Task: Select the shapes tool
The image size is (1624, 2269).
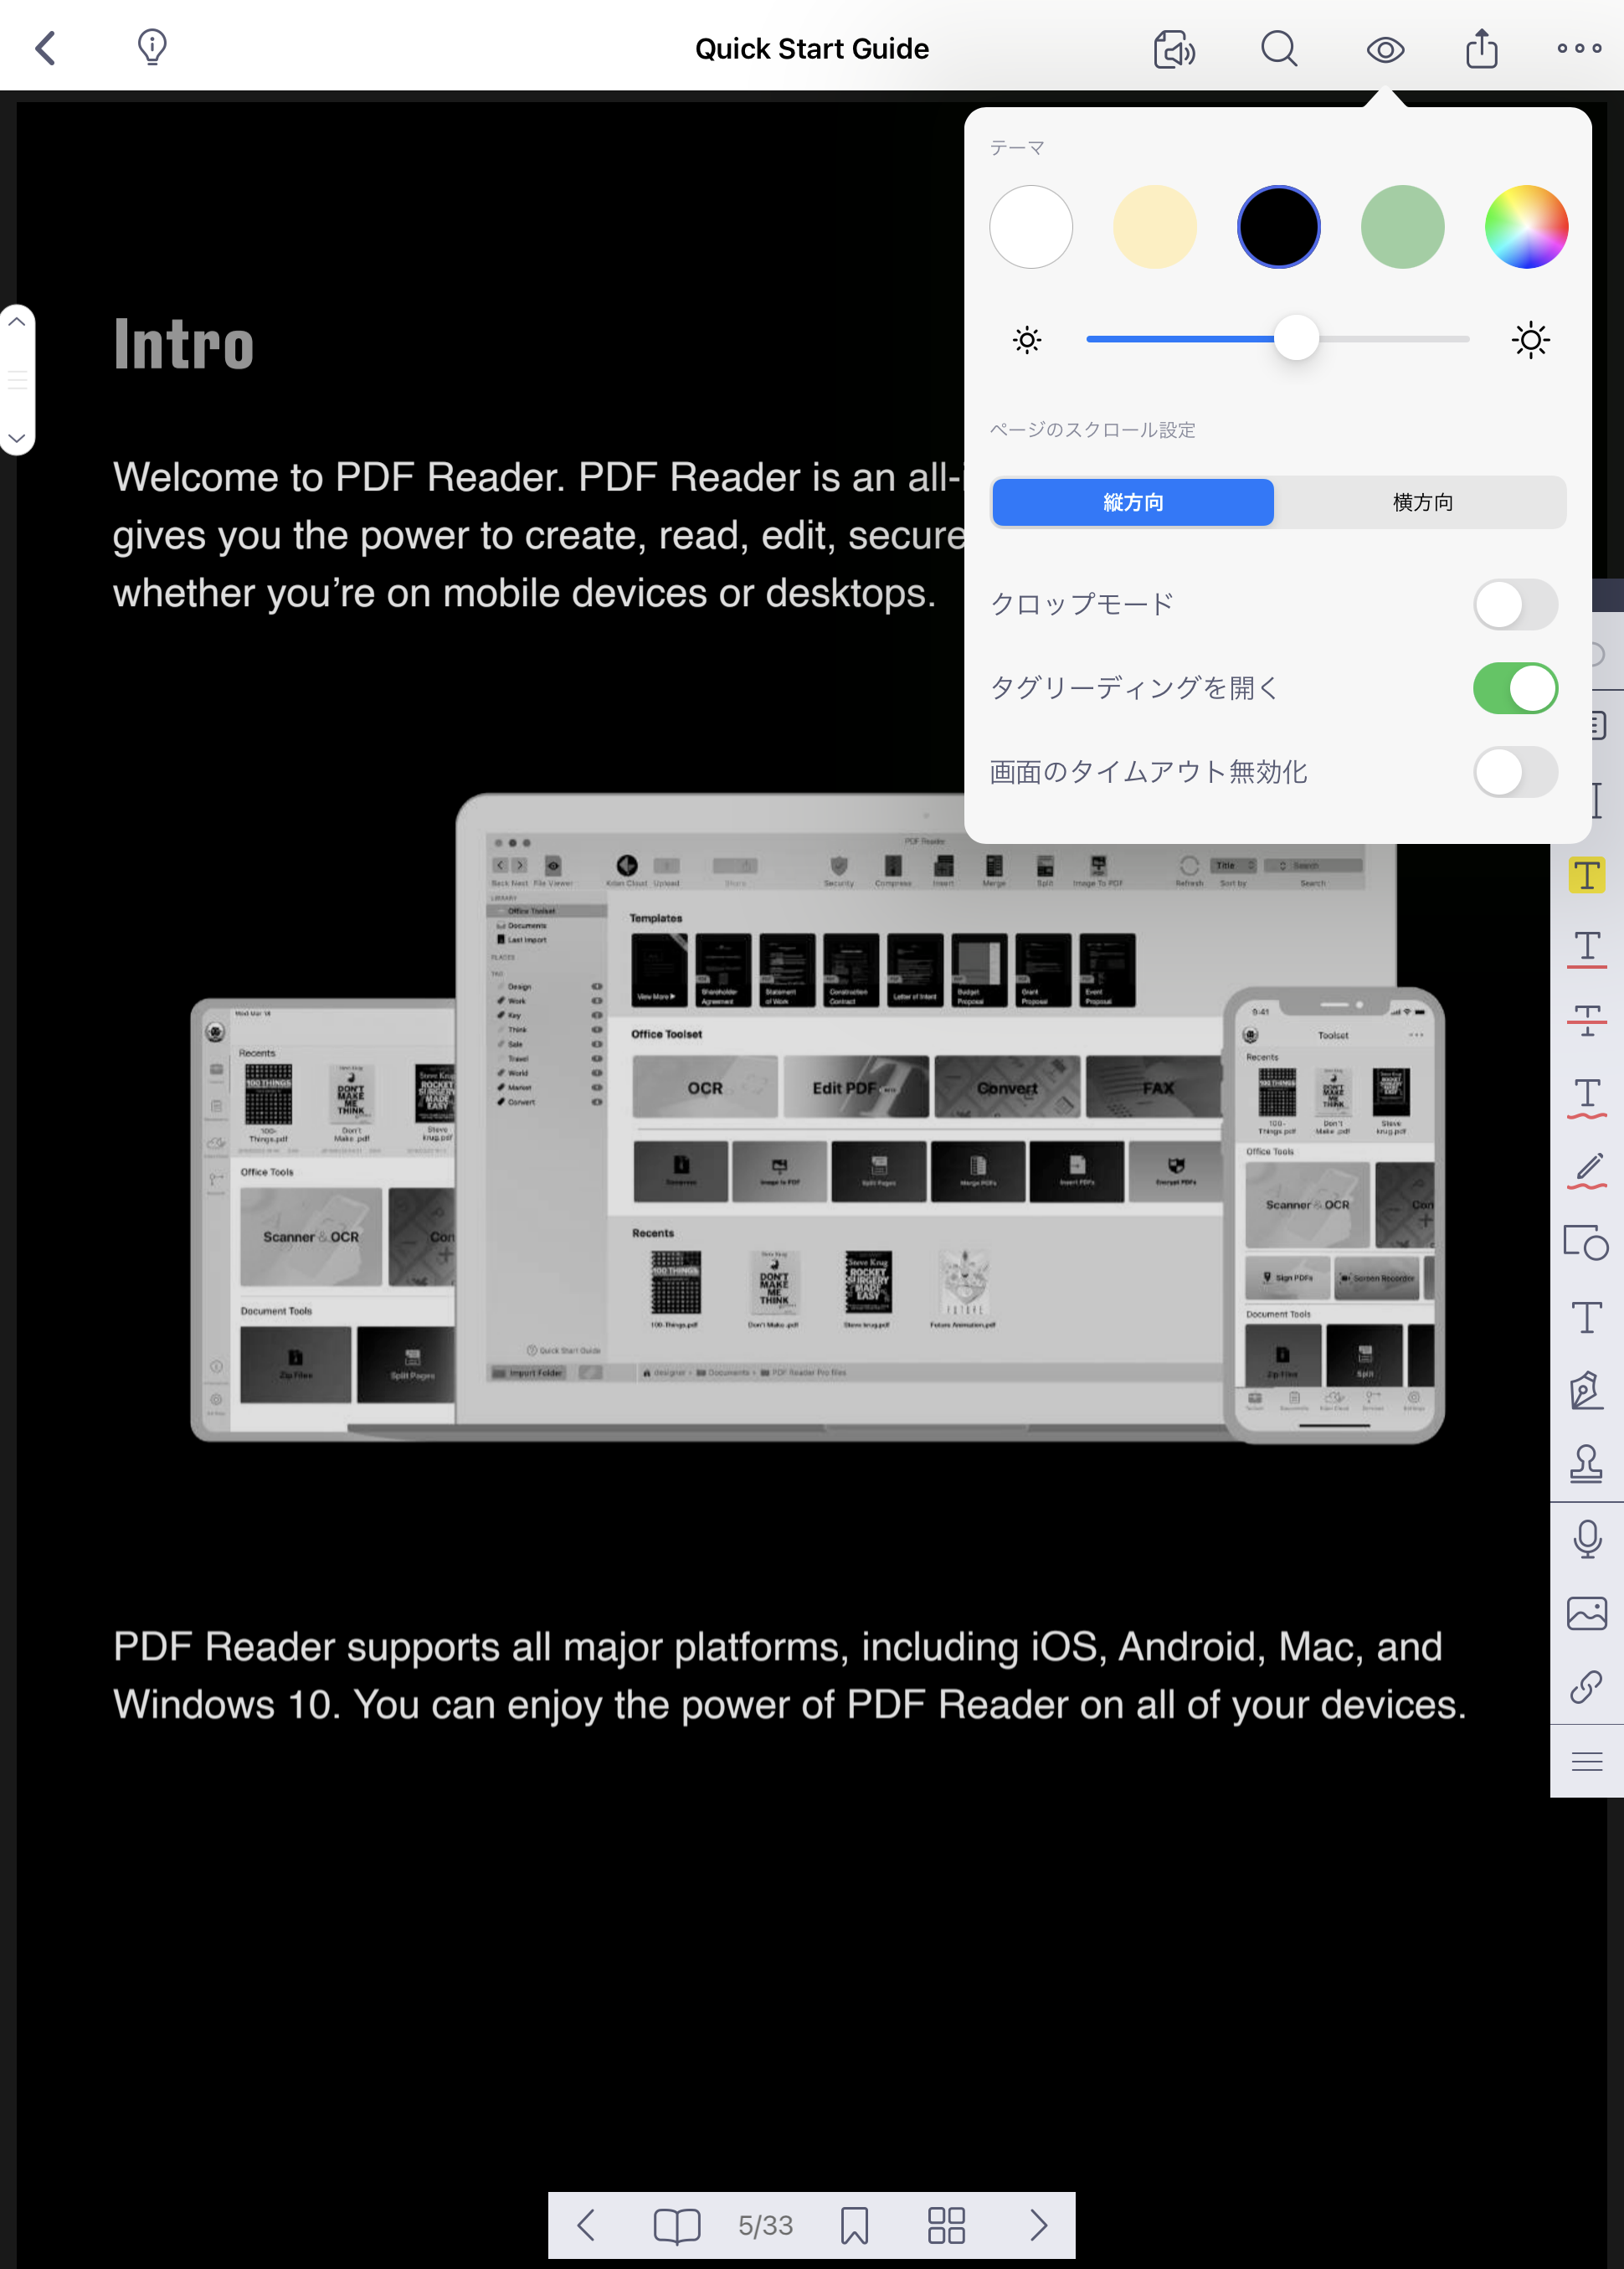Action: 1586,1243
